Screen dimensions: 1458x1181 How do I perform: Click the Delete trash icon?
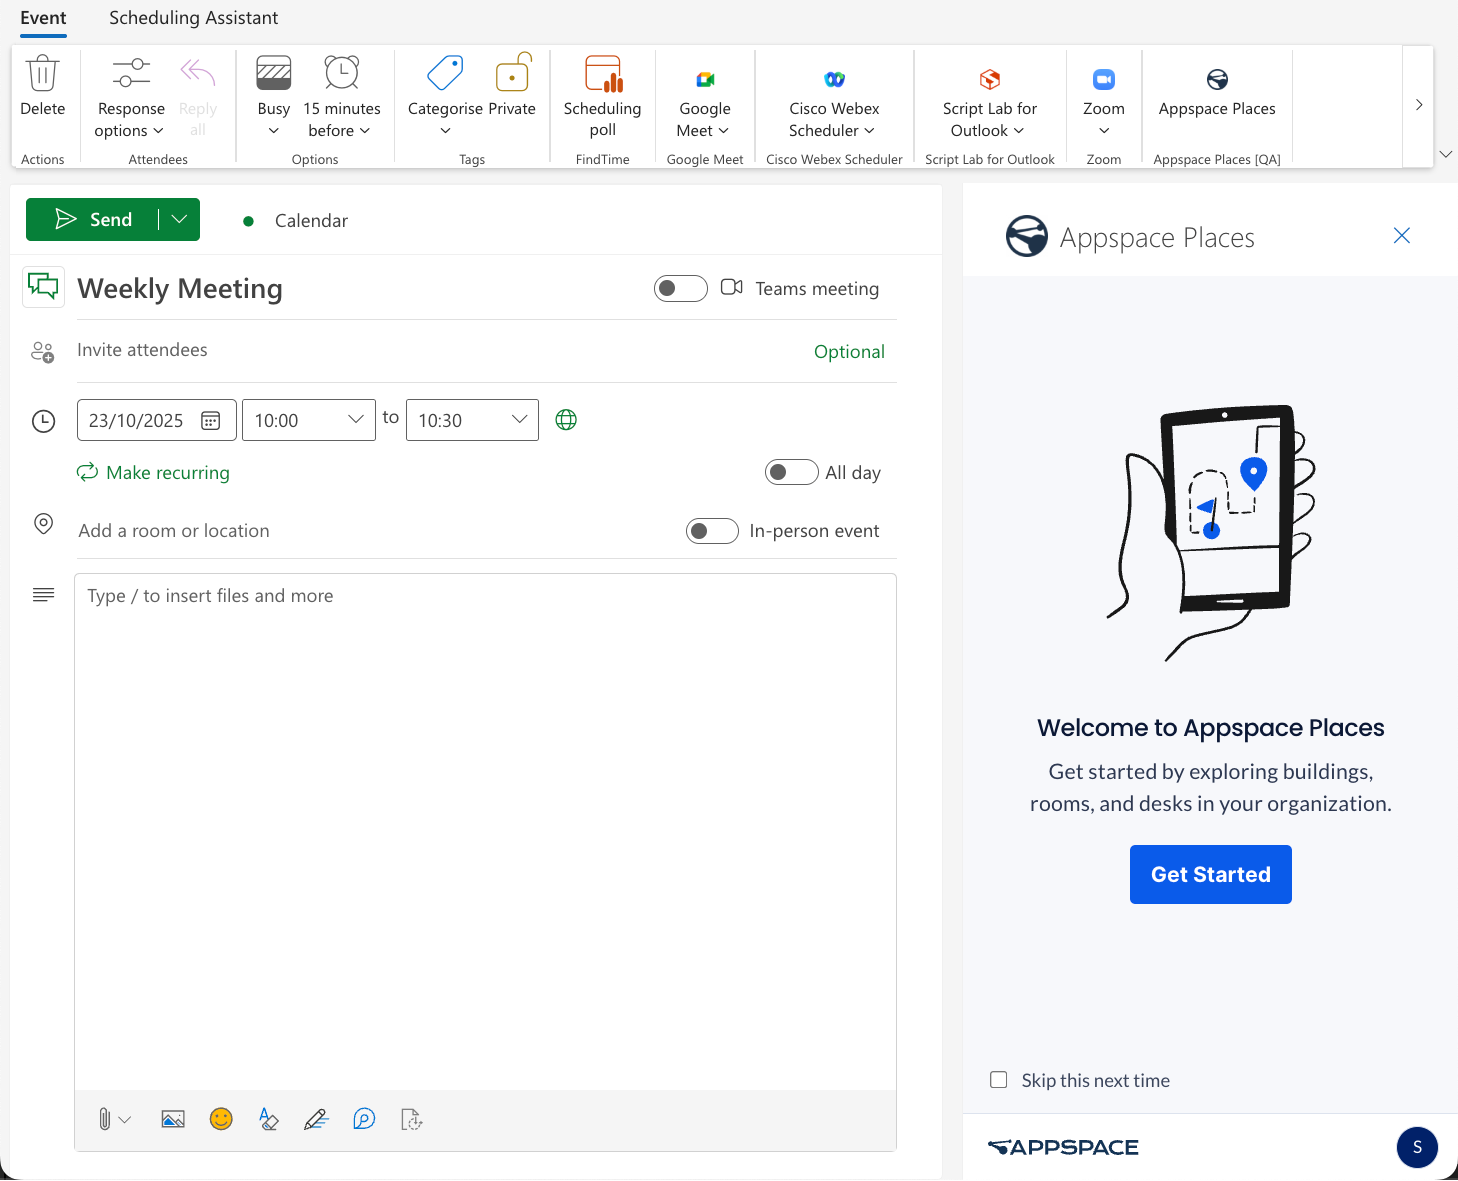pyautogui.click(x=42, y=73)
